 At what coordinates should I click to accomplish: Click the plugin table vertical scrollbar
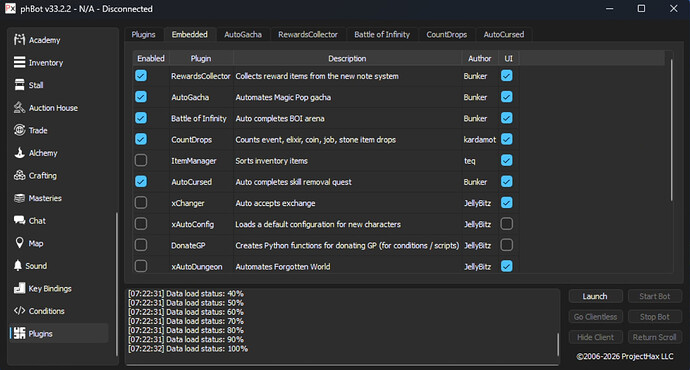[672, 131]
